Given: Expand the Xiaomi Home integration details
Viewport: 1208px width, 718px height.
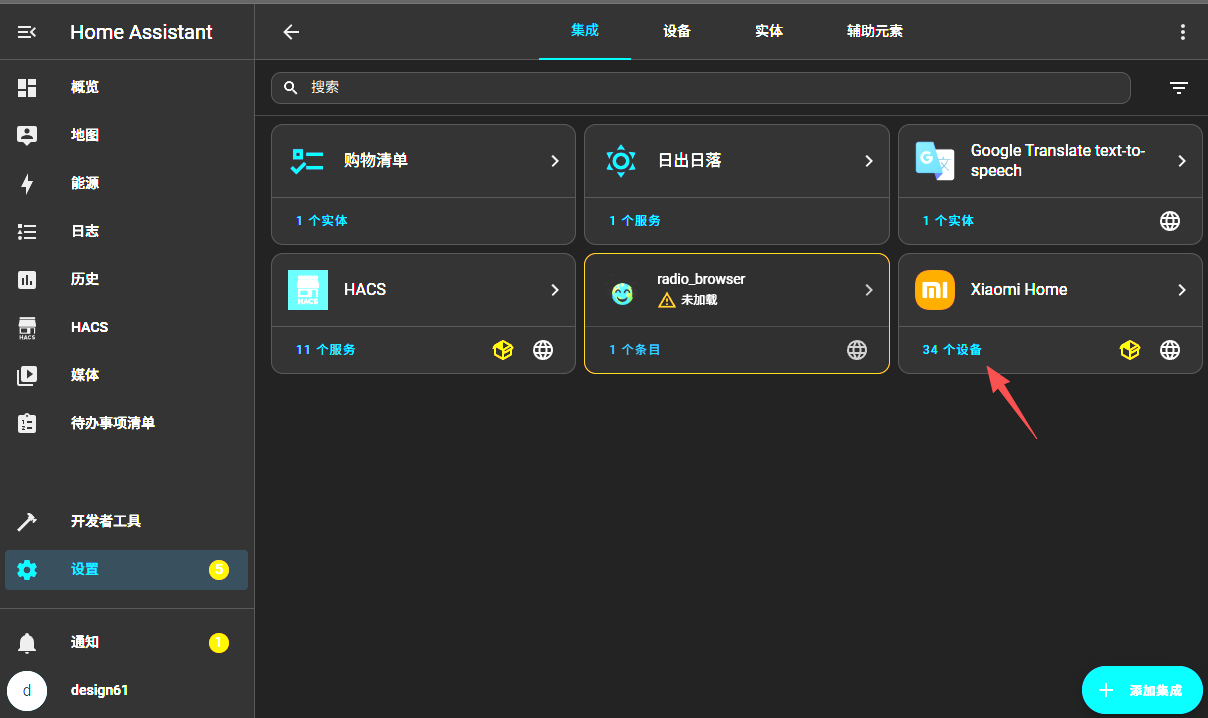Looking at the screenshot, I should click(1183, 289).
